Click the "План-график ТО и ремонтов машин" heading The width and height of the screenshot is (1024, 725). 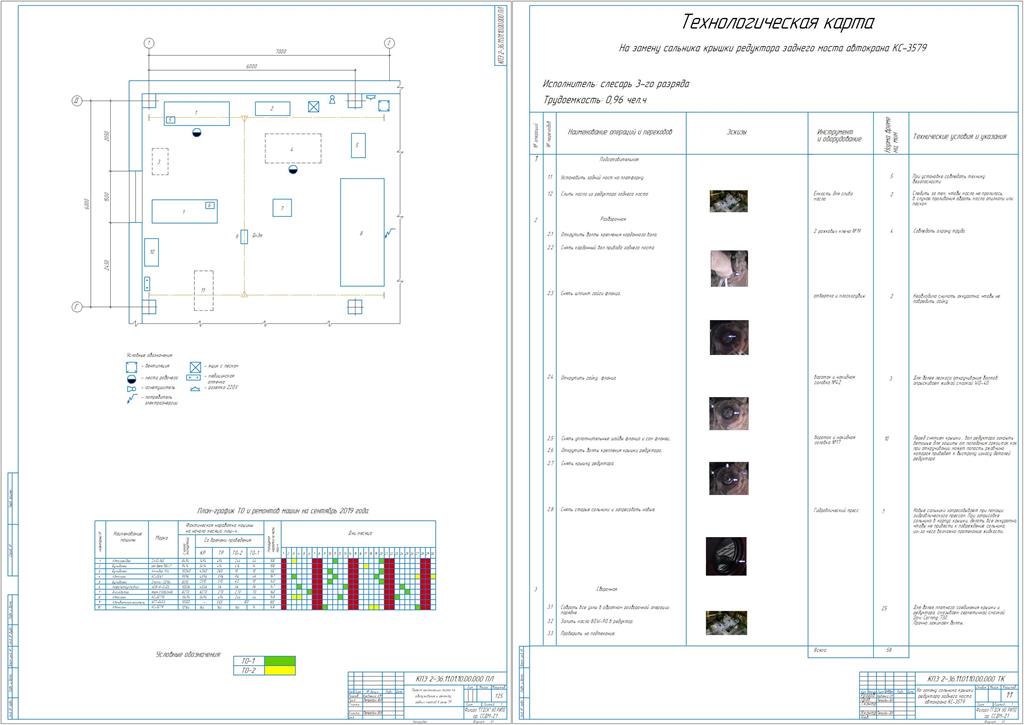(283, 511)
